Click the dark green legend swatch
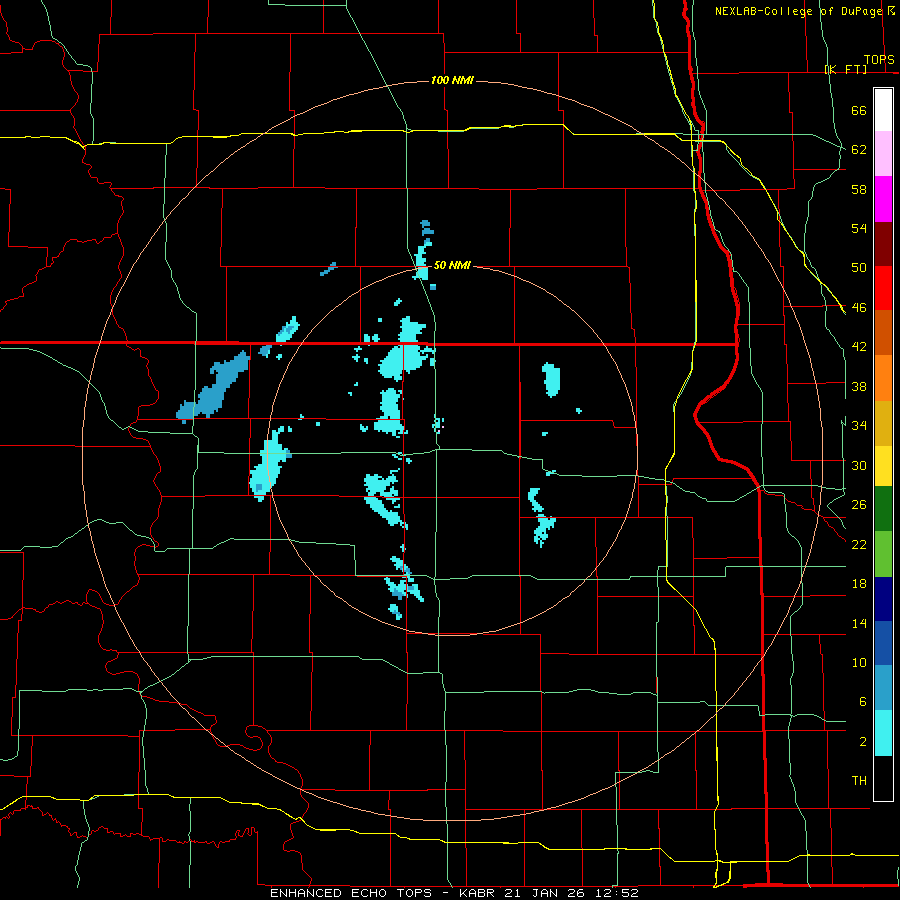Image resolution: width=900 pixels, height=900 pixels. pyautogui.click(x=883, y=509)
